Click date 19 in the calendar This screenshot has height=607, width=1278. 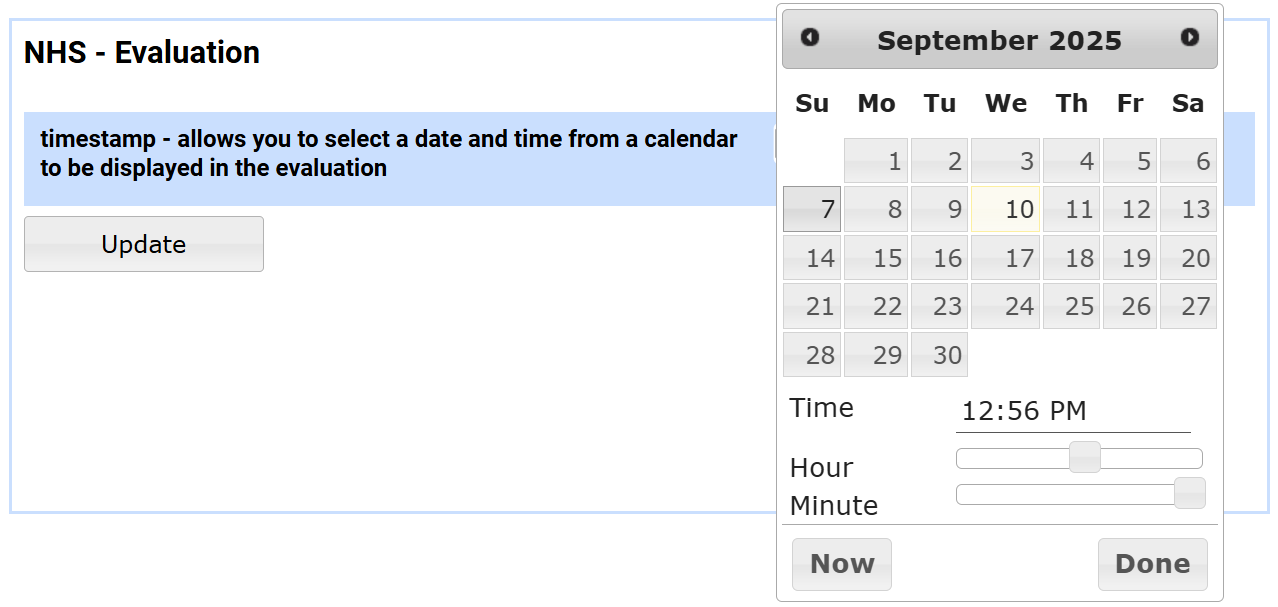[1130, 258]
